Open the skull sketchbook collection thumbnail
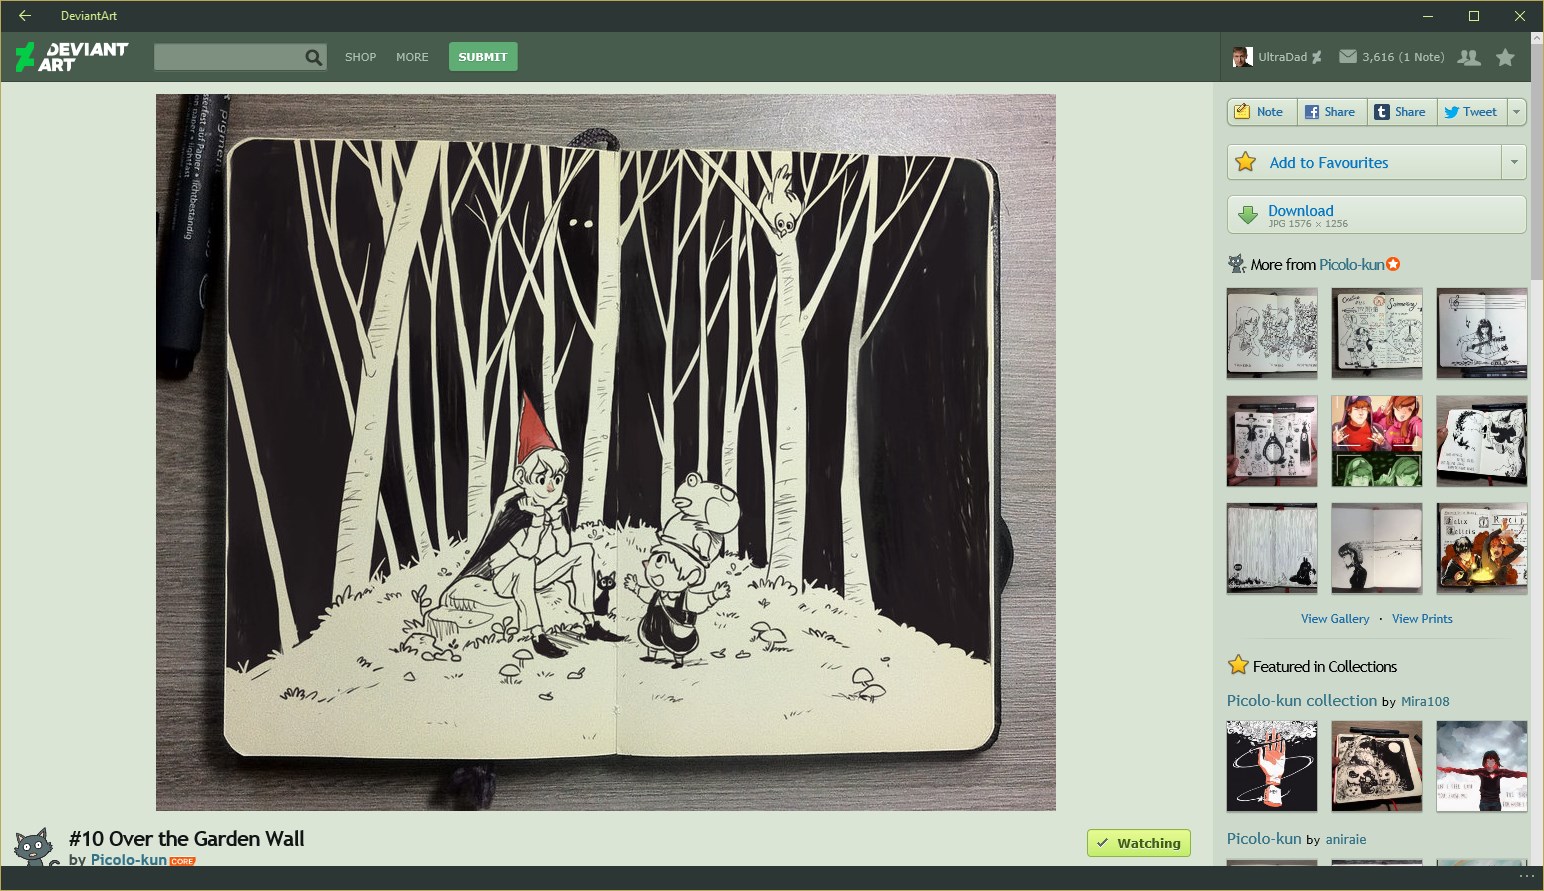Viewport: 1544px width, 891px height. point(1377,766)
